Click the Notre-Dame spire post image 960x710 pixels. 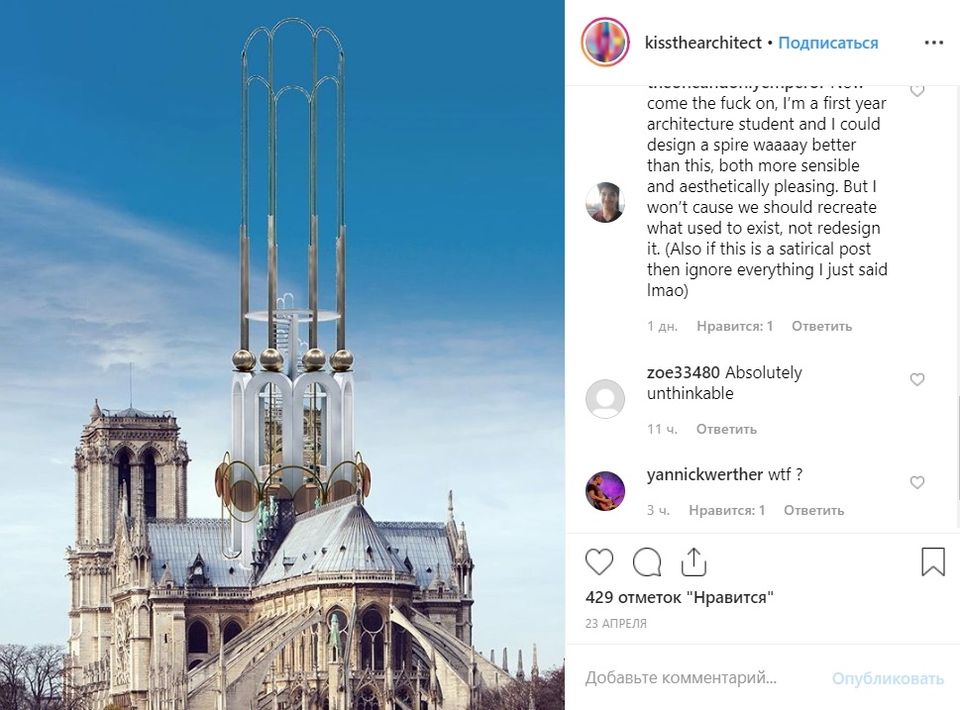(282, 355)
